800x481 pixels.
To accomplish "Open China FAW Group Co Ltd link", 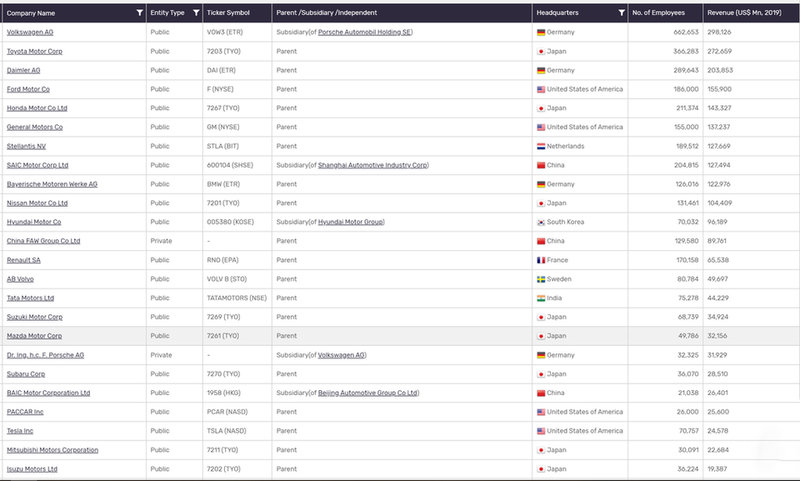I will (43, 241).
